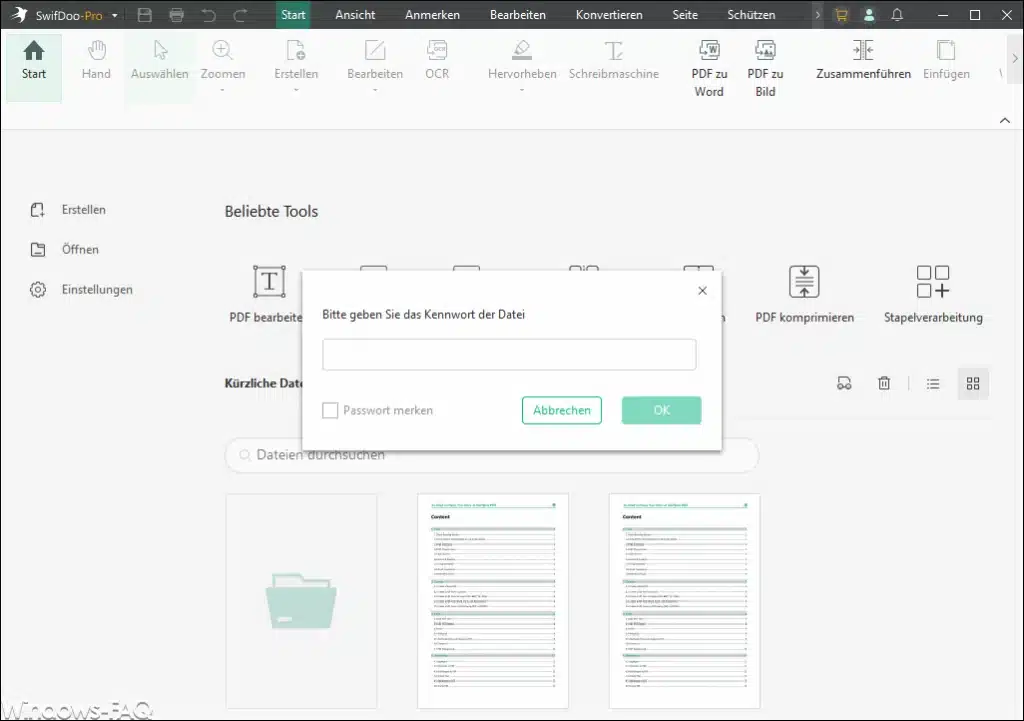Click Öffnen in the left sidebar
Image resolution: width=1024 pixels, height=721 pixels.
[x=65, y=249]
